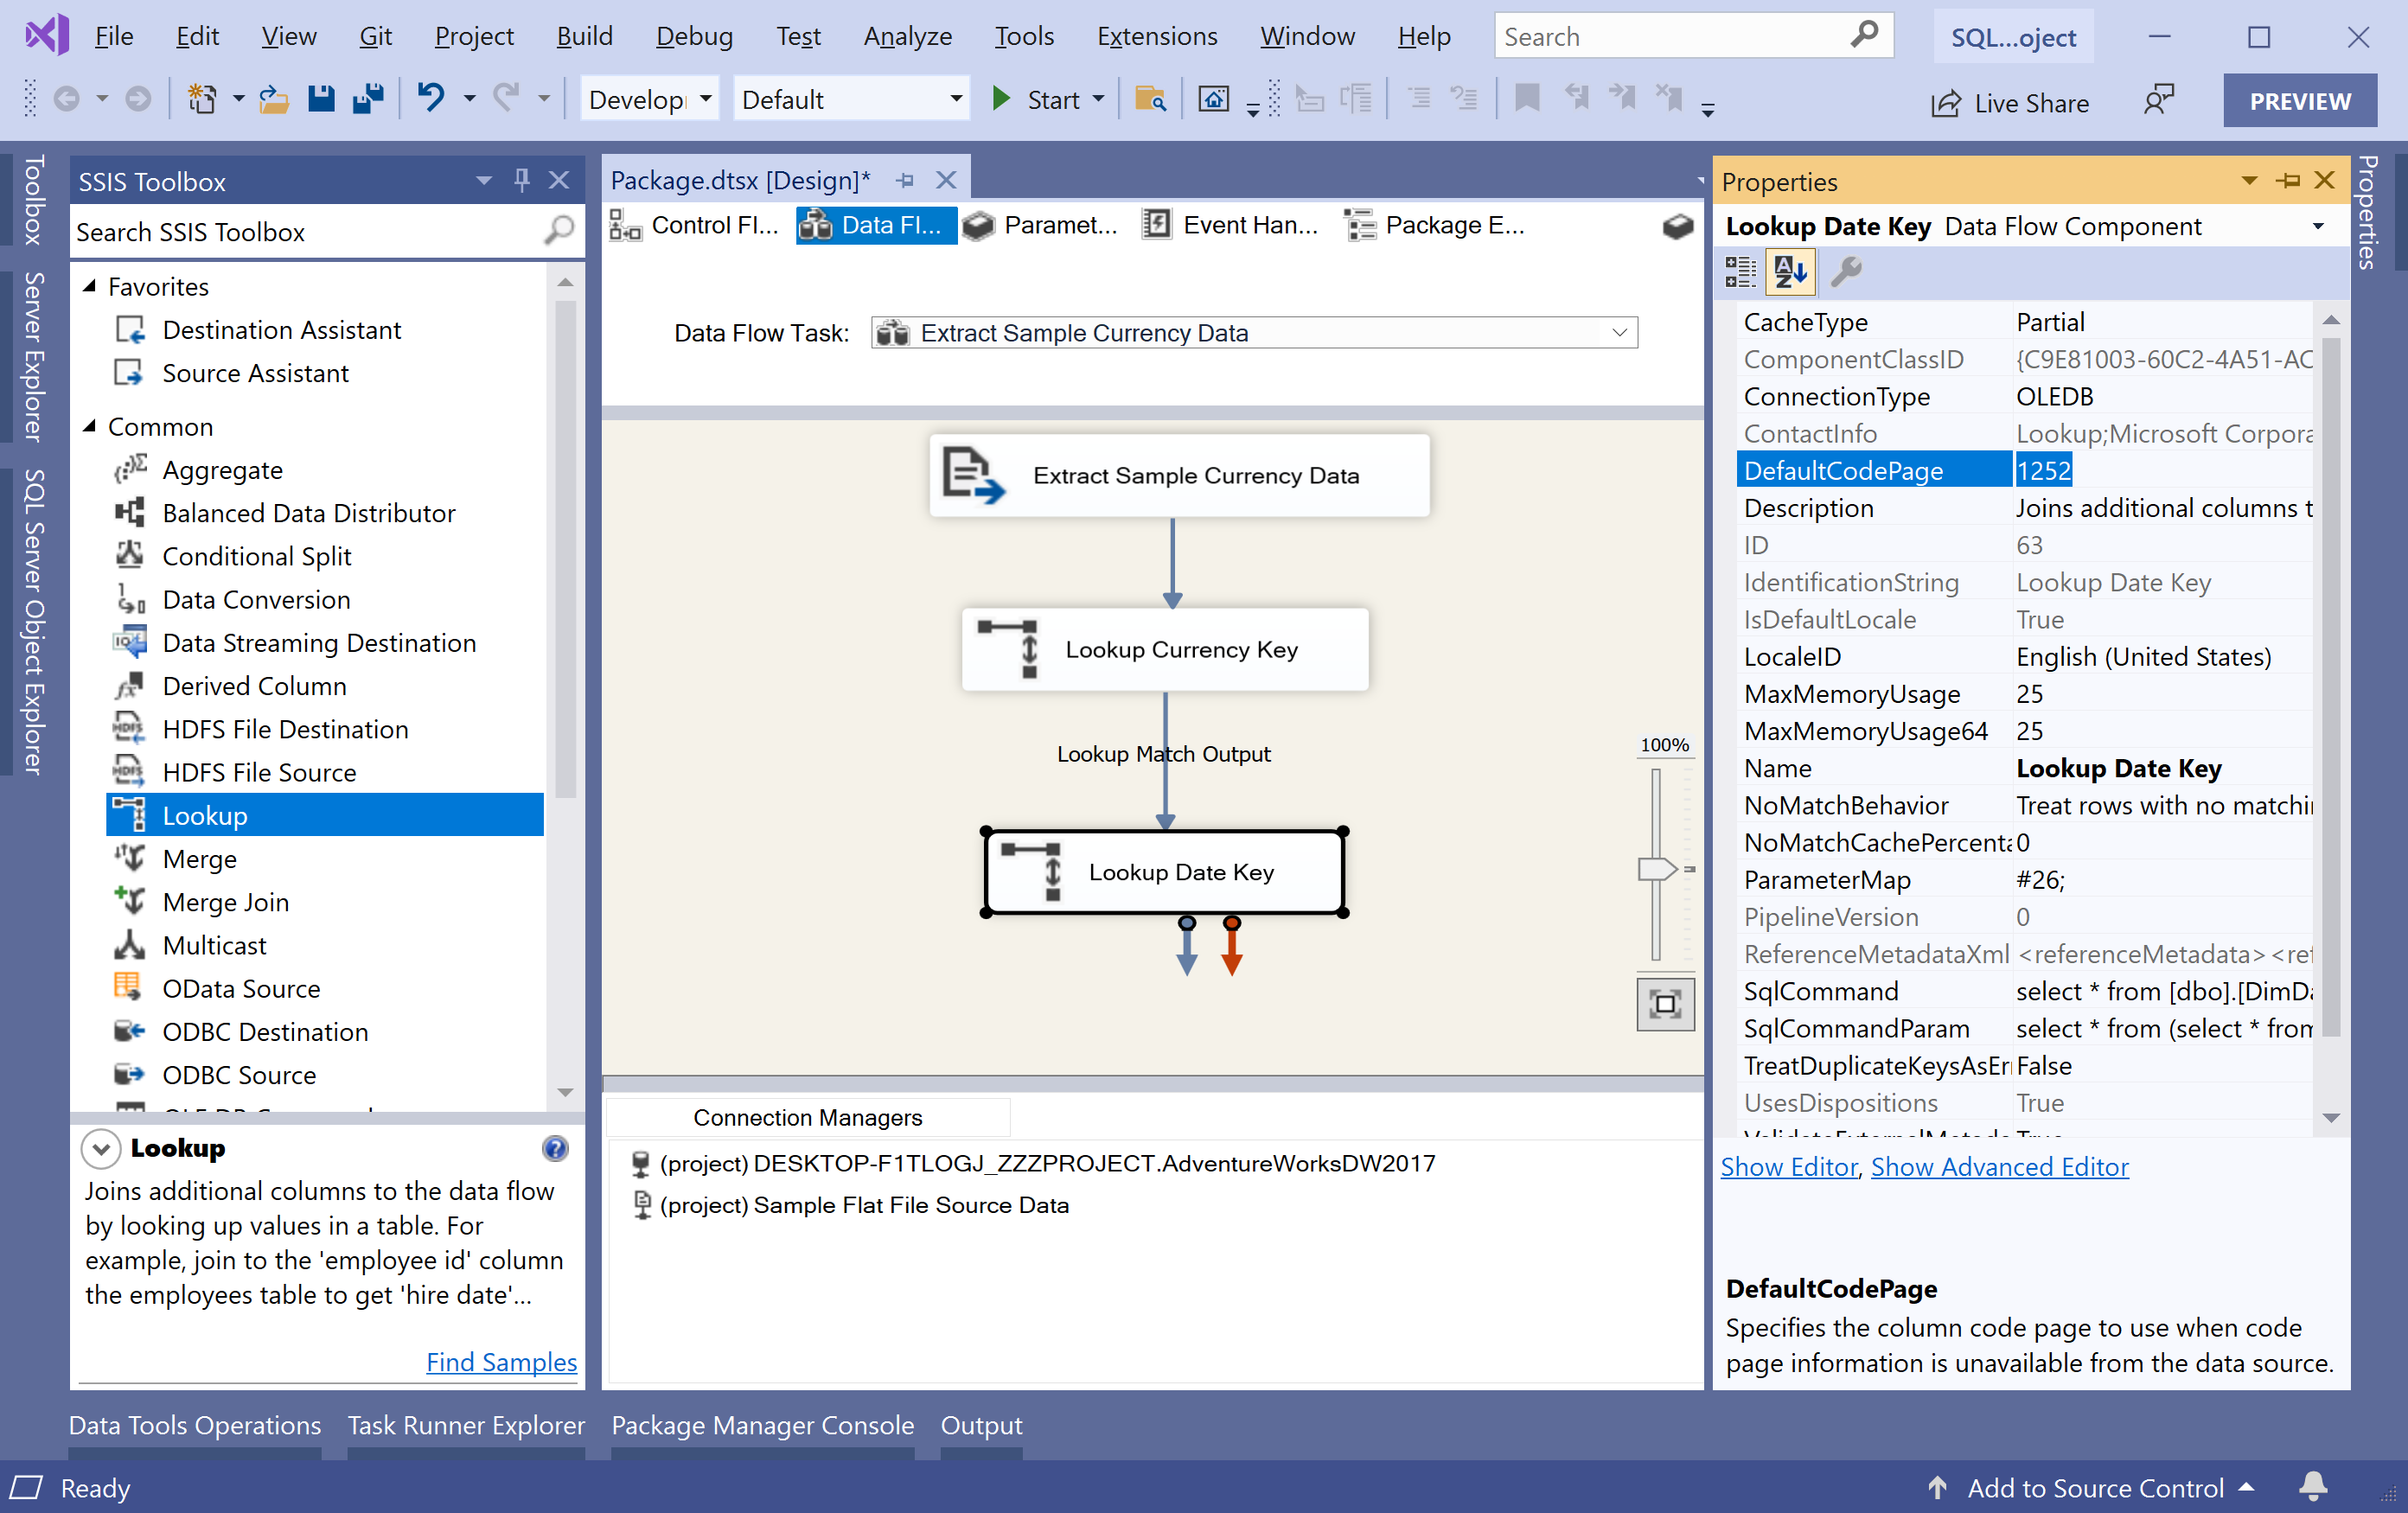2408x1513 pixels.
Task: Toggle Categorized view in Properties
Action: point(1740,271)
